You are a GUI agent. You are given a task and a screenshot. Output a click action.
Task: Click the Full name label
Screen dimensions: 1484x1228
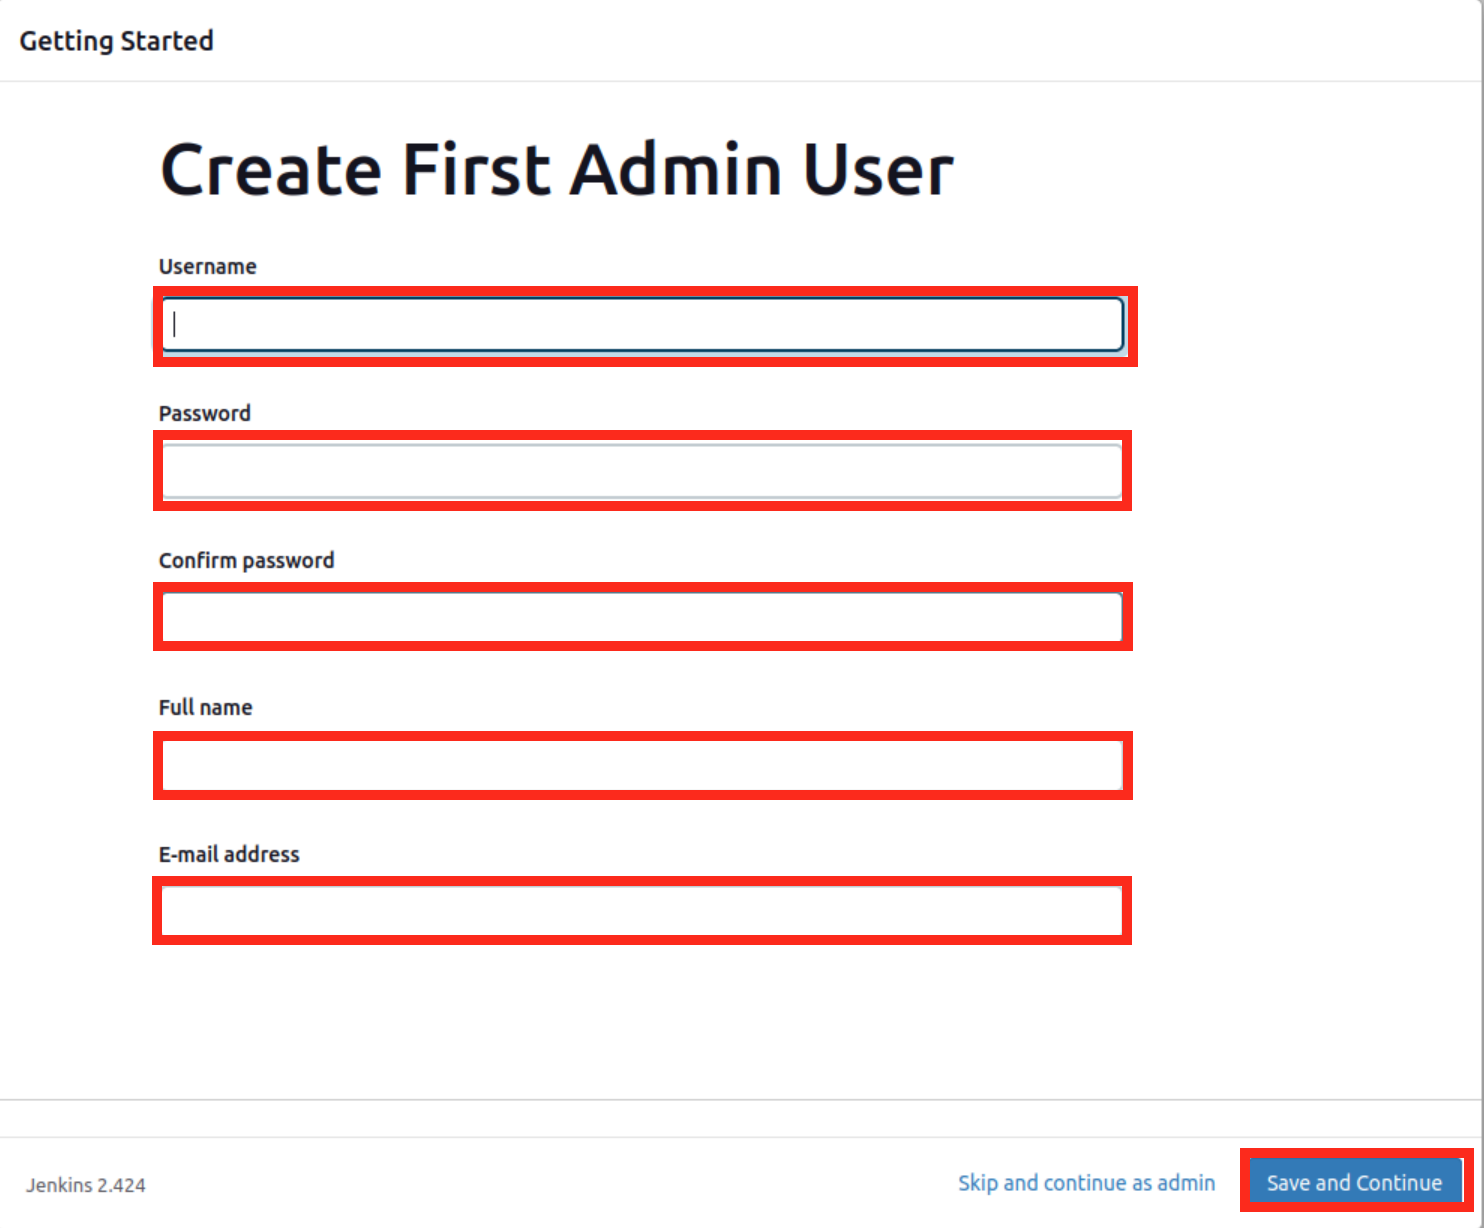(206, 708)
